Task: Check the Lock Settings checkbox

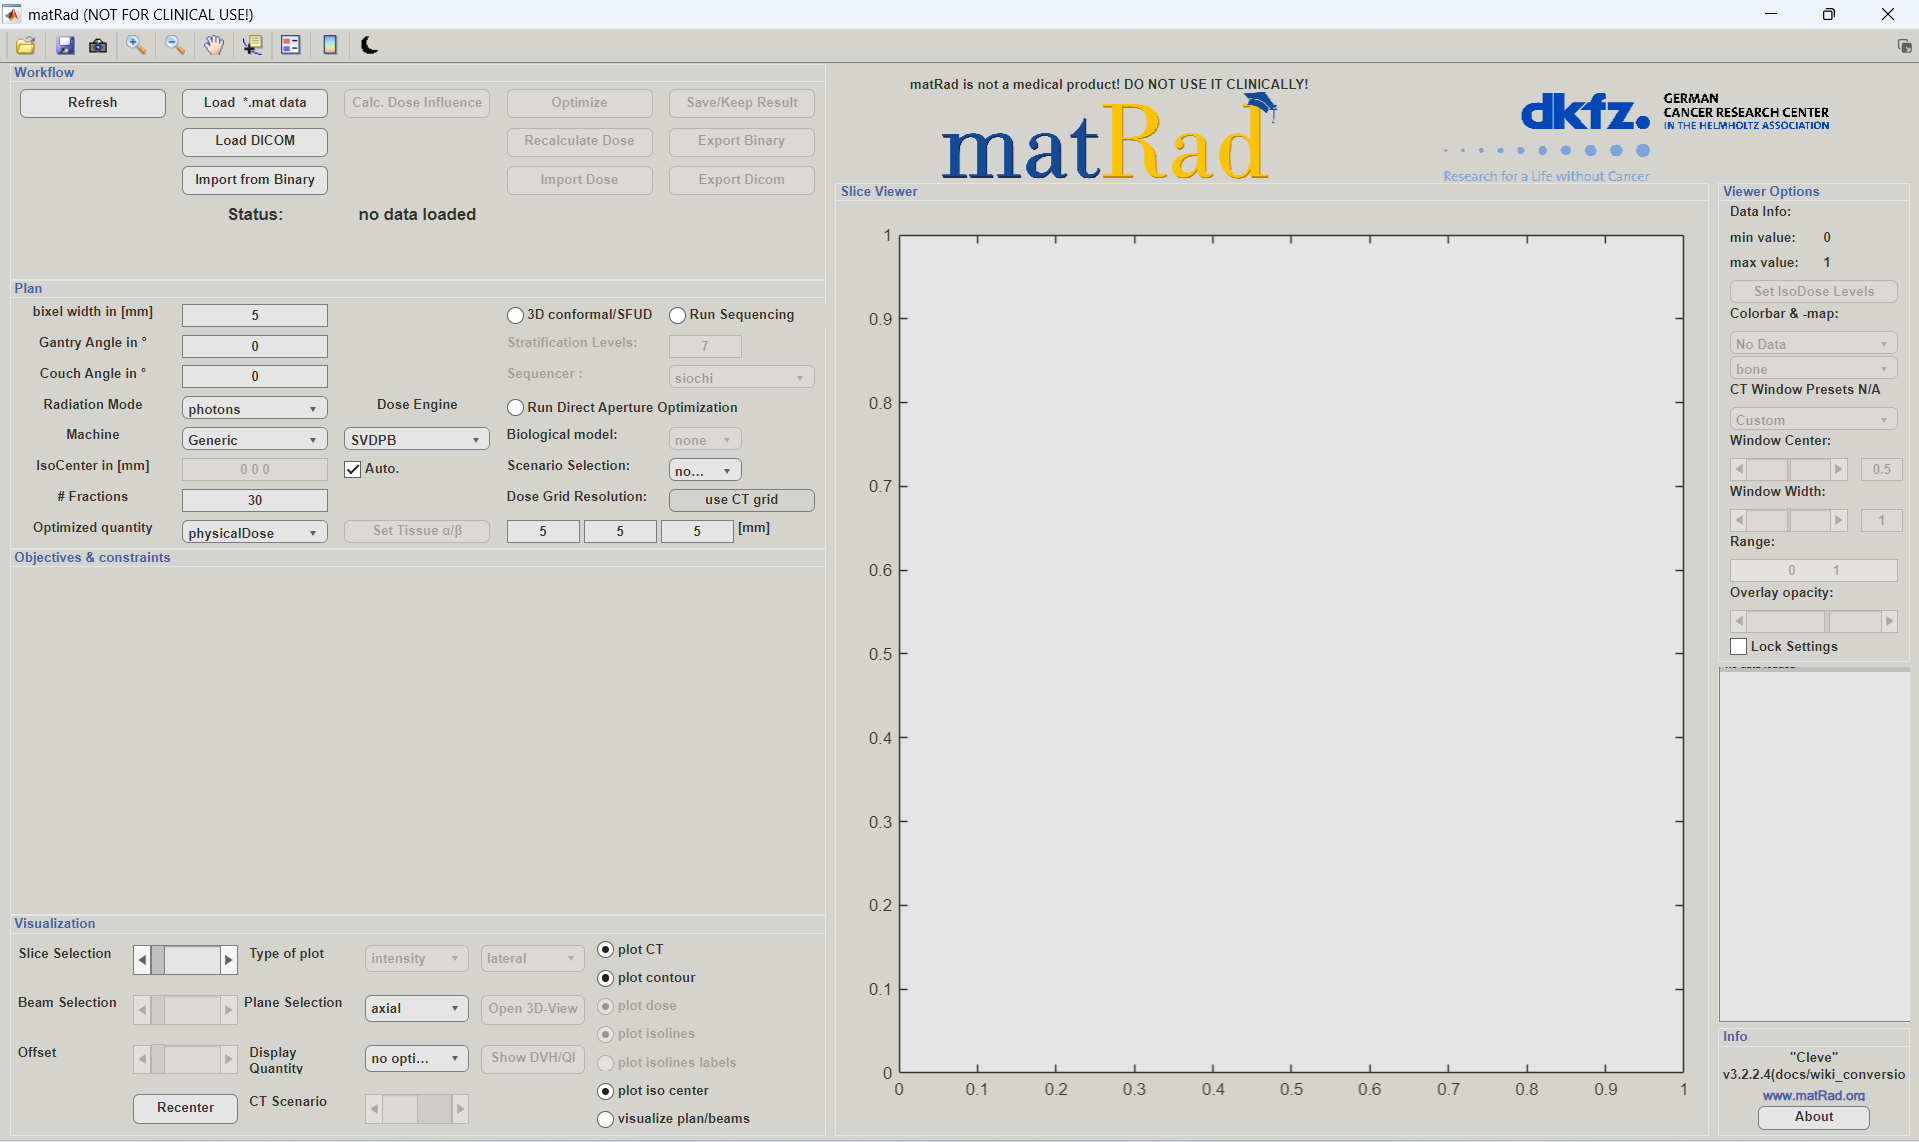Action: (x=1739, y=647)
